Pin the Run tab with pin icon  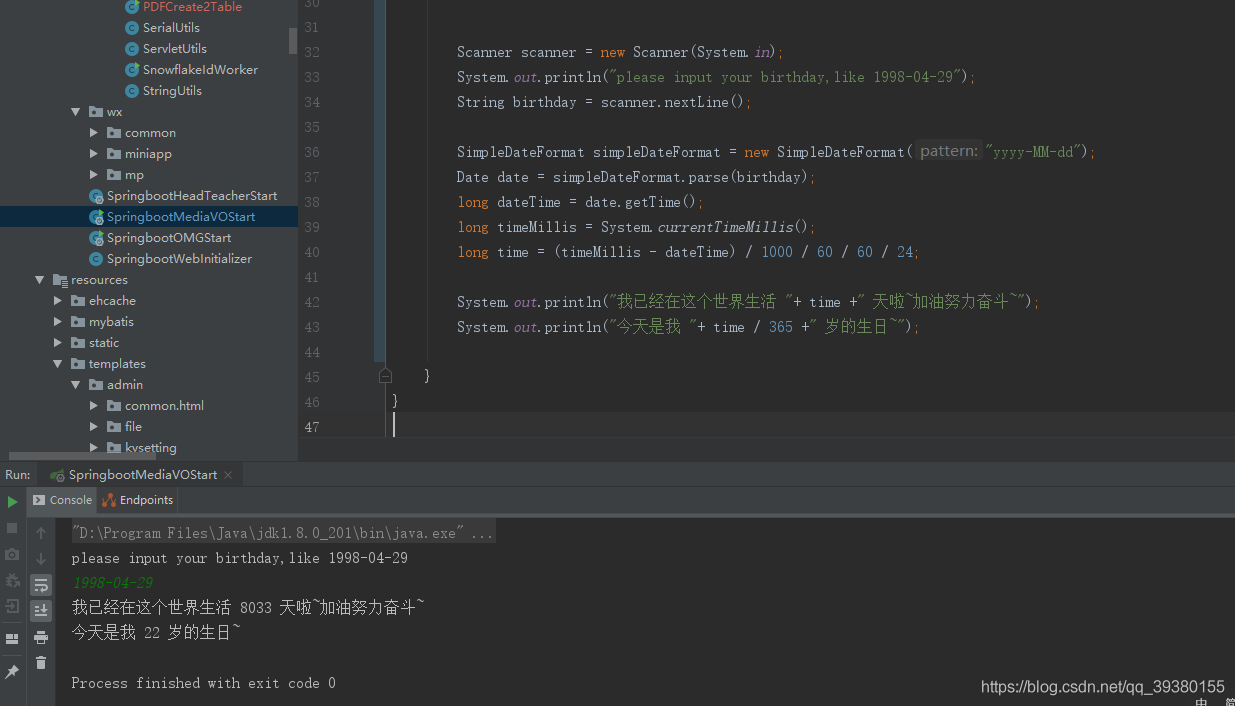pyautogui.click(x=12, y=672)
